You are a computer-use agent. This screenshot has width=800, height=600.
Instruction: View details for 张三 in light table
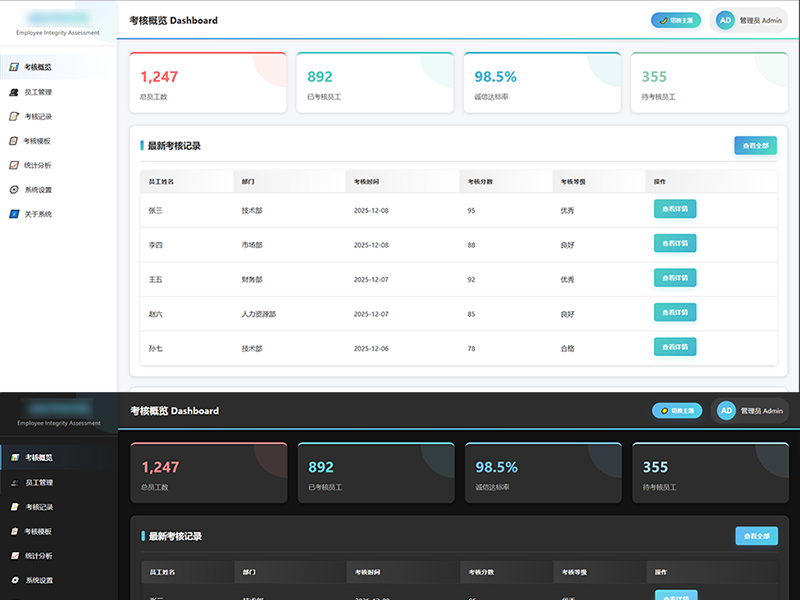click(675, 209)
